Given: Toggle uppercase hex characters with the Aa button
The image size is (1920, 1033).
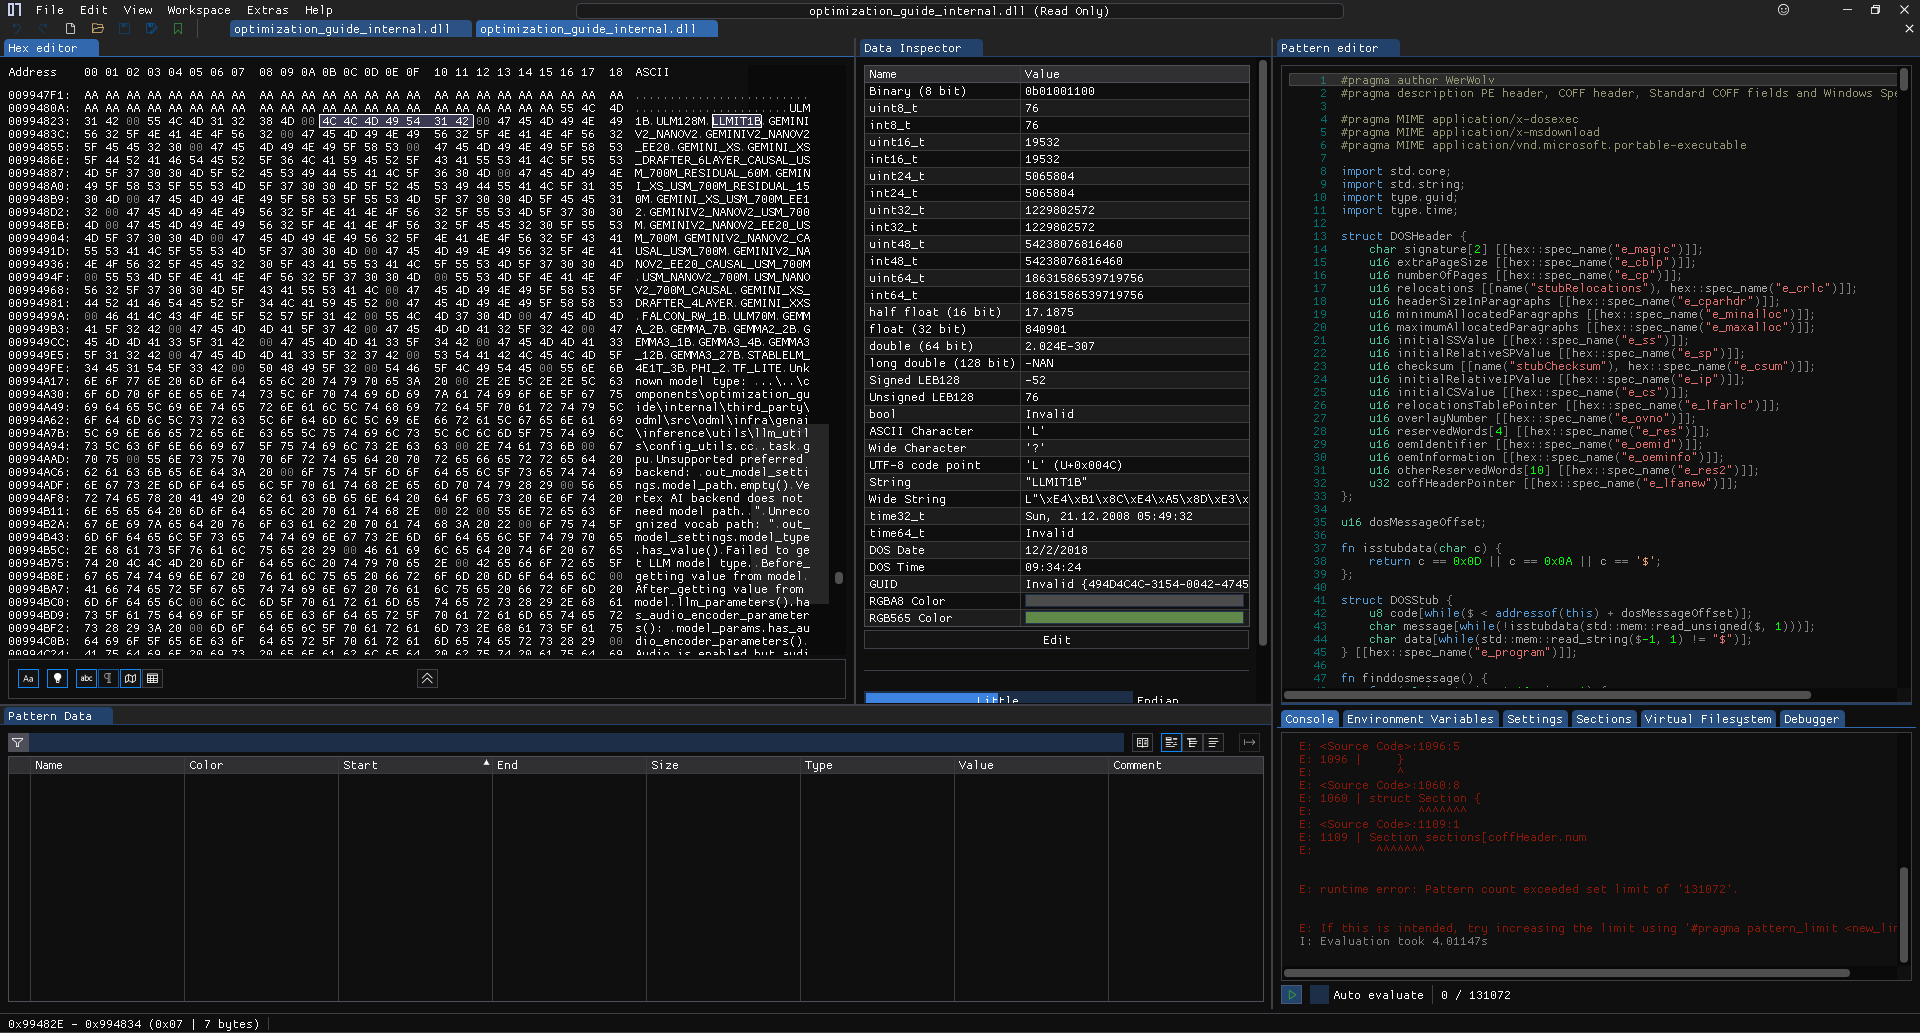Looking at the screenshot, I should click(28, 679).
